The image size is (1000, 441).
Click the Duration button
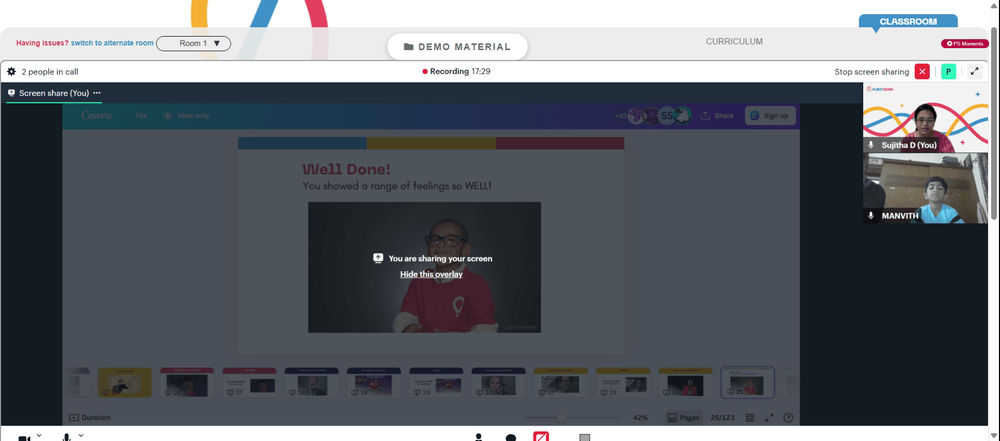(90, 417)
